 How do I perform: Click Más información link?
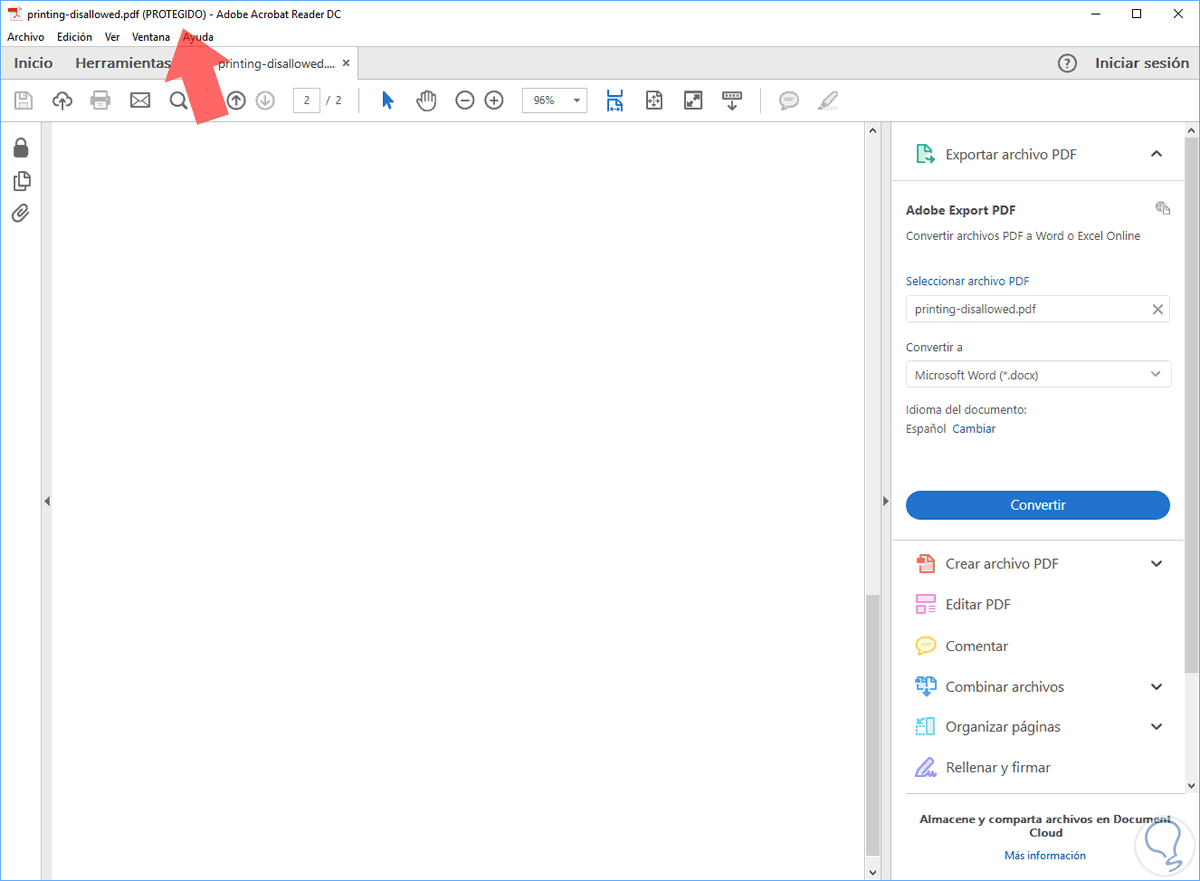click(1045, 856)
